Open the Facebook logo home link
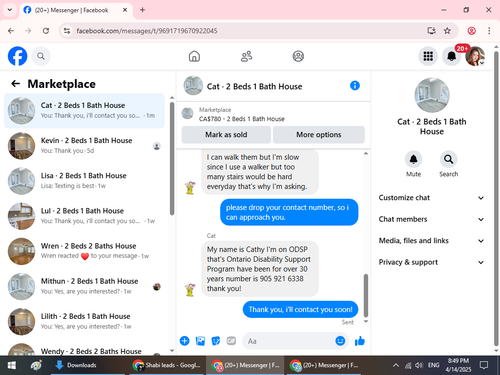 click(17, 56)
